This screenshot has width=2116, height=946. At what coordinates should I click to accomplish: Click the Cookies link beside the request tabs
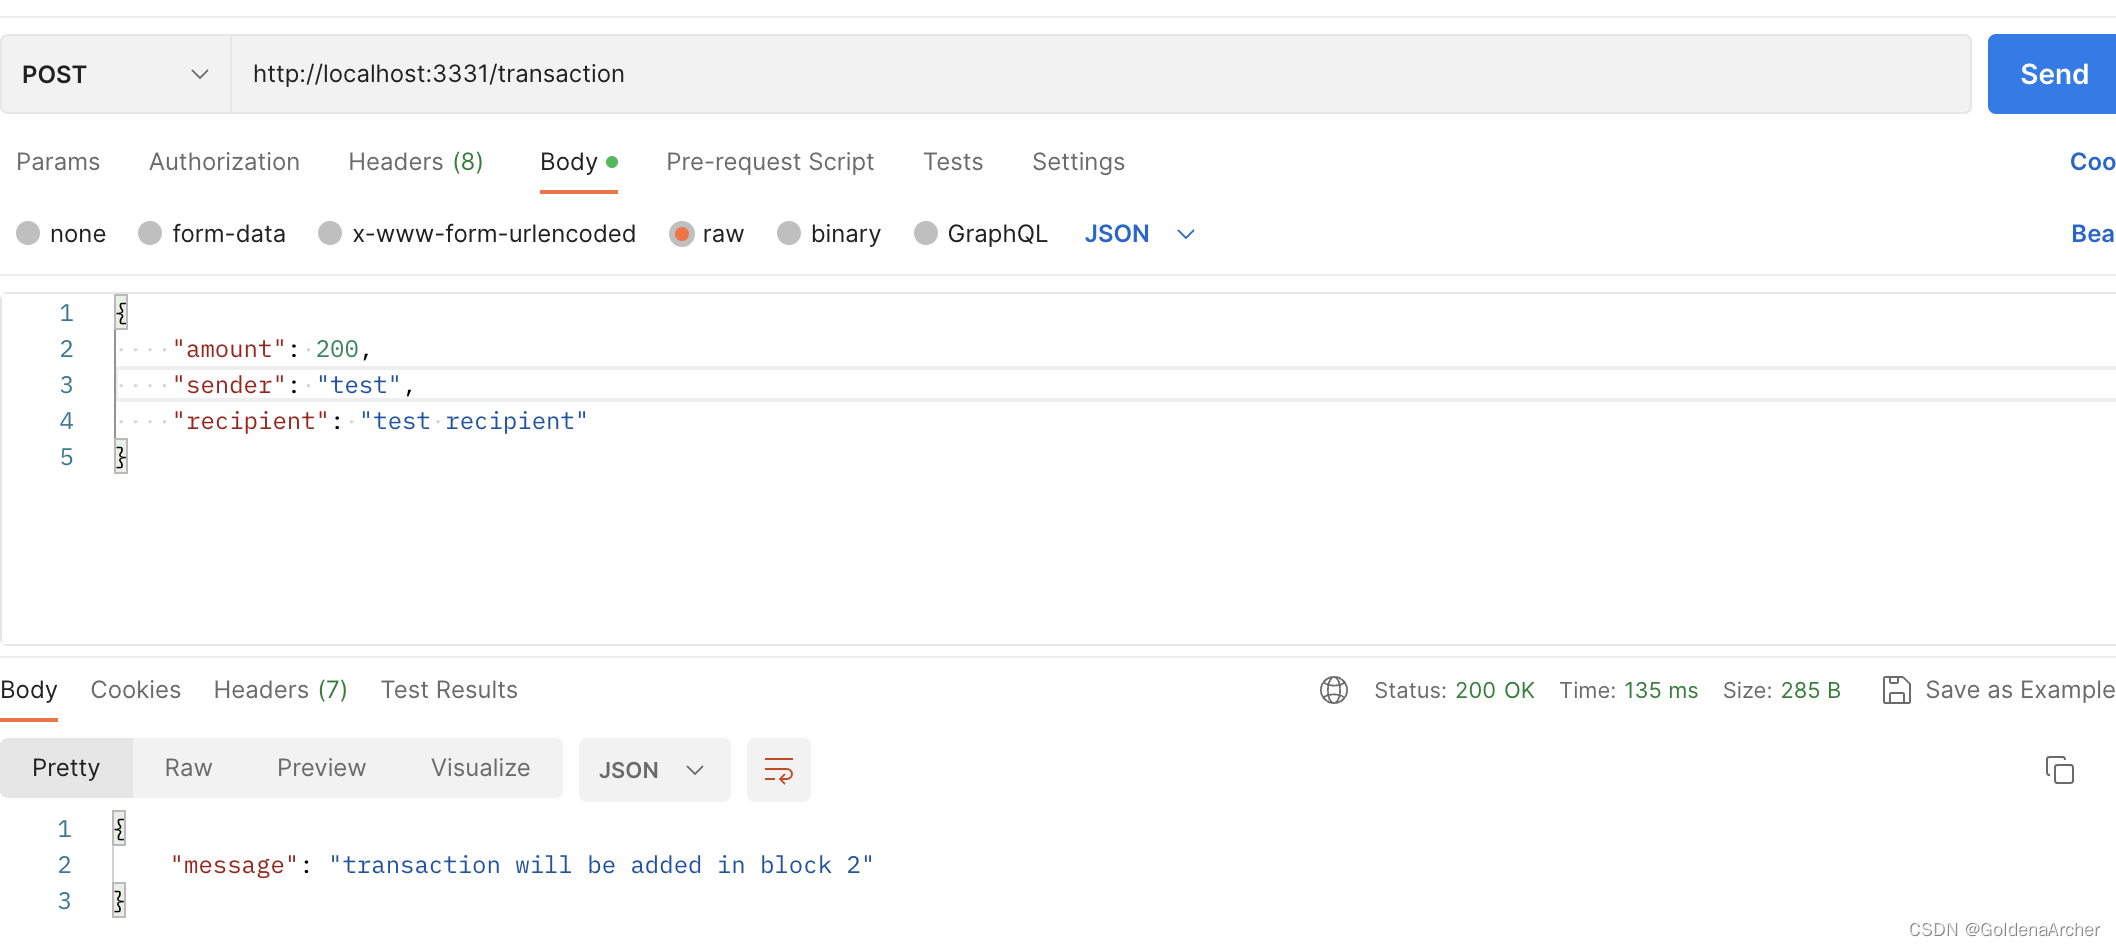tap(2092, 162)
